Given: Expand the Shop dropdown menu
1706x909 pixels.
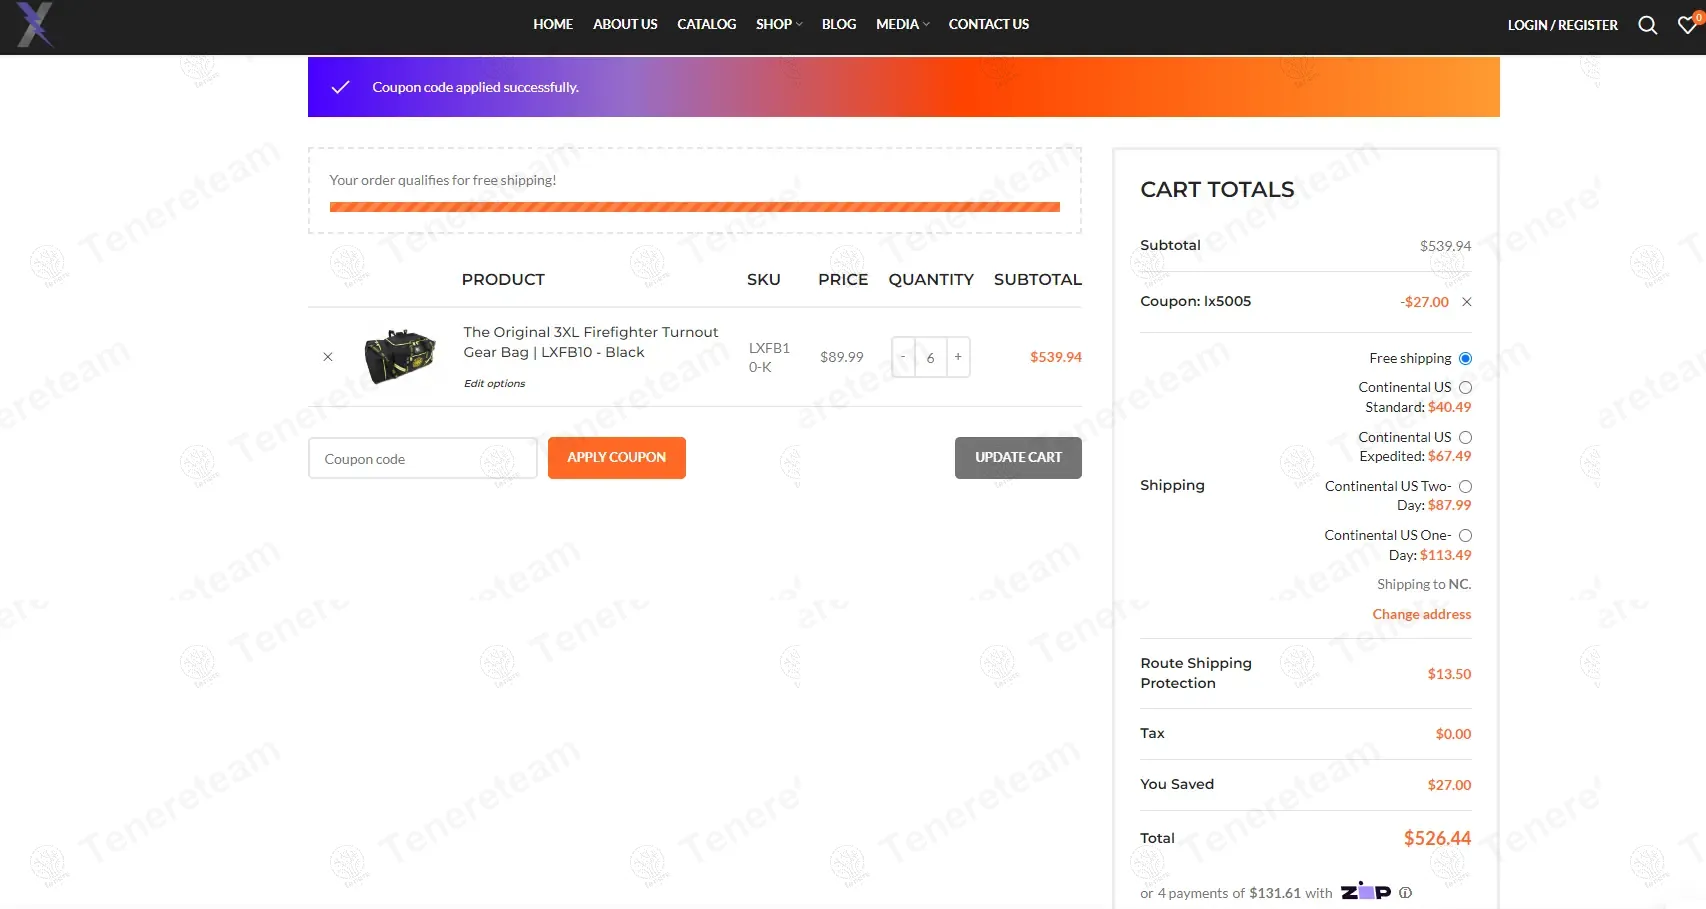Looking at the screenshot, I should (779, 24).
